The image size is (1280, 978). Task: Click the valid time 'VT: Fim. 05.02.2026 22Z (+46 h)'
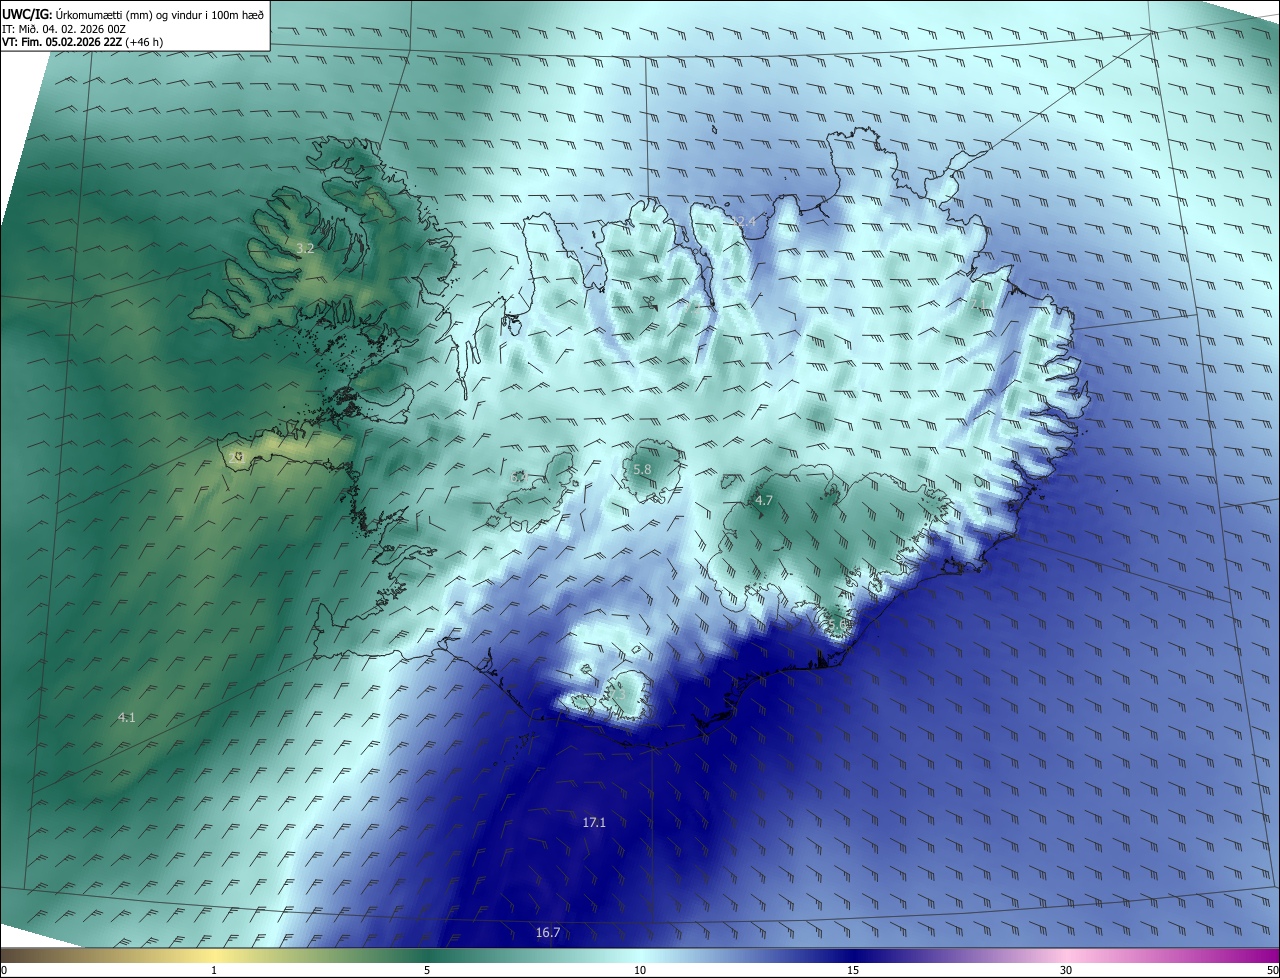(83, 43)
